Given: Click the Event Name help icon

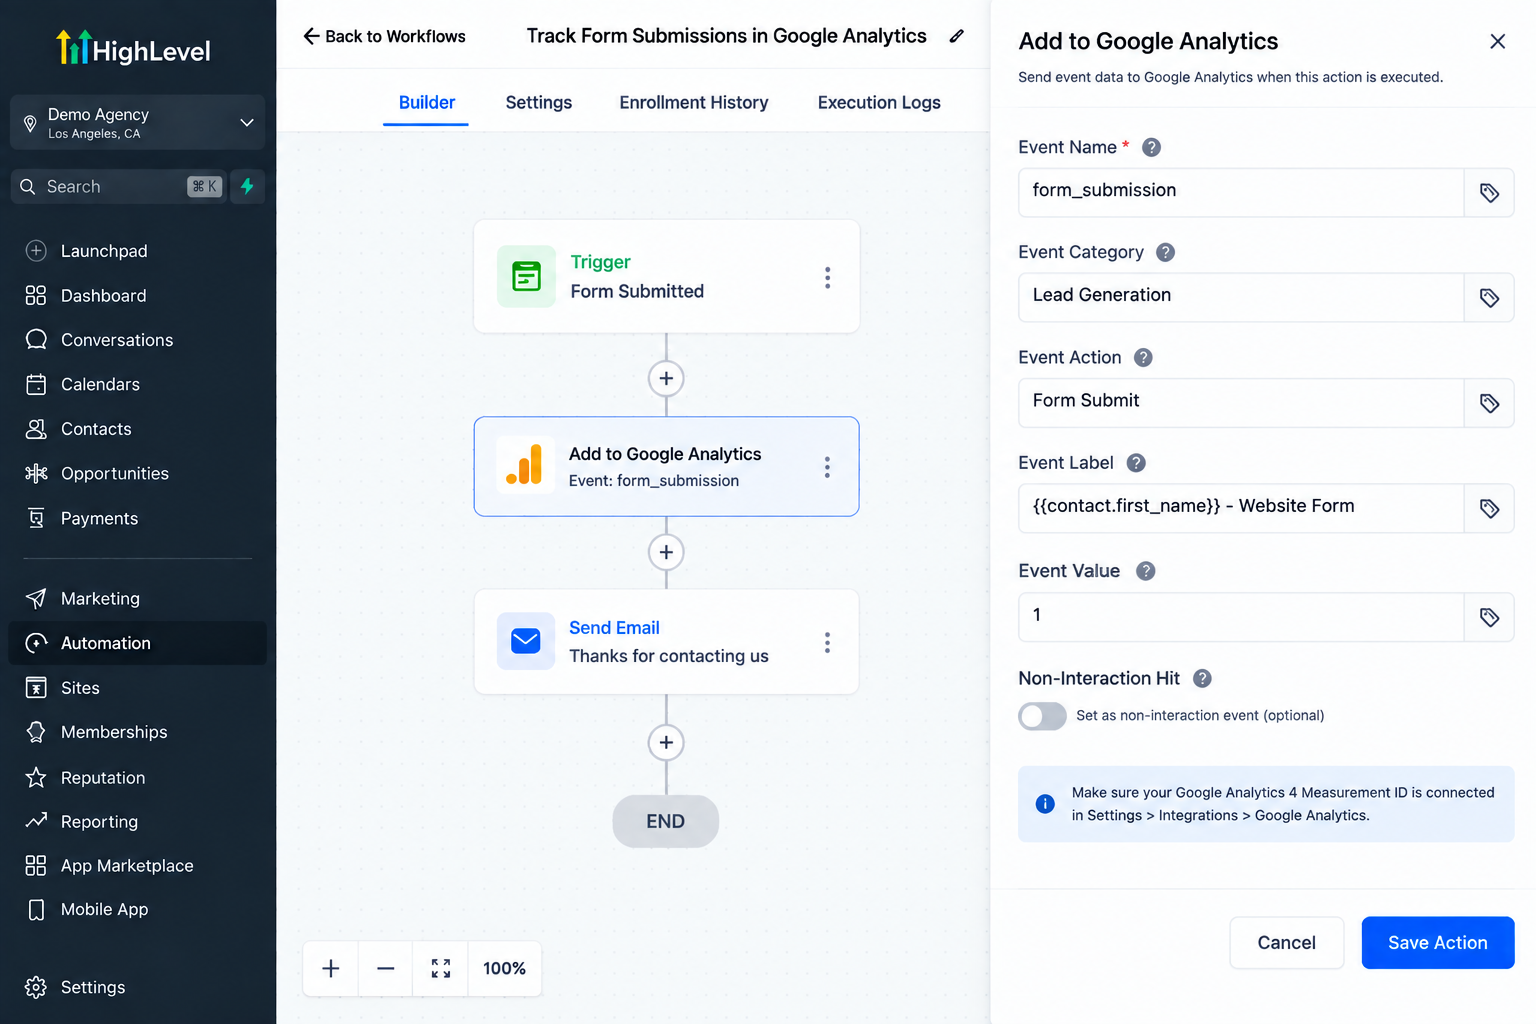Looking at the screenshot, I should pyautogui.click(x=1151, y=147).
